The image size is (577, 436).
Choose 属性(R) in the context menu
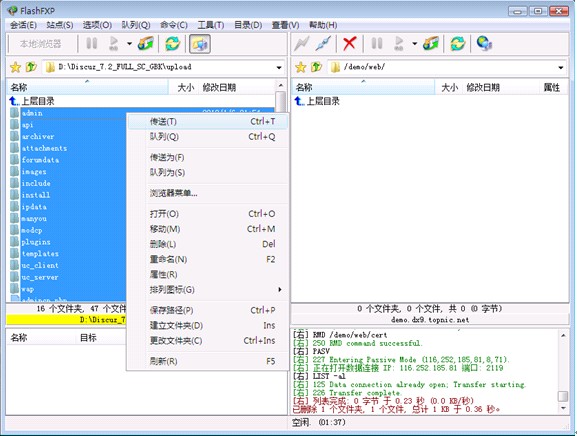[208, 274]
